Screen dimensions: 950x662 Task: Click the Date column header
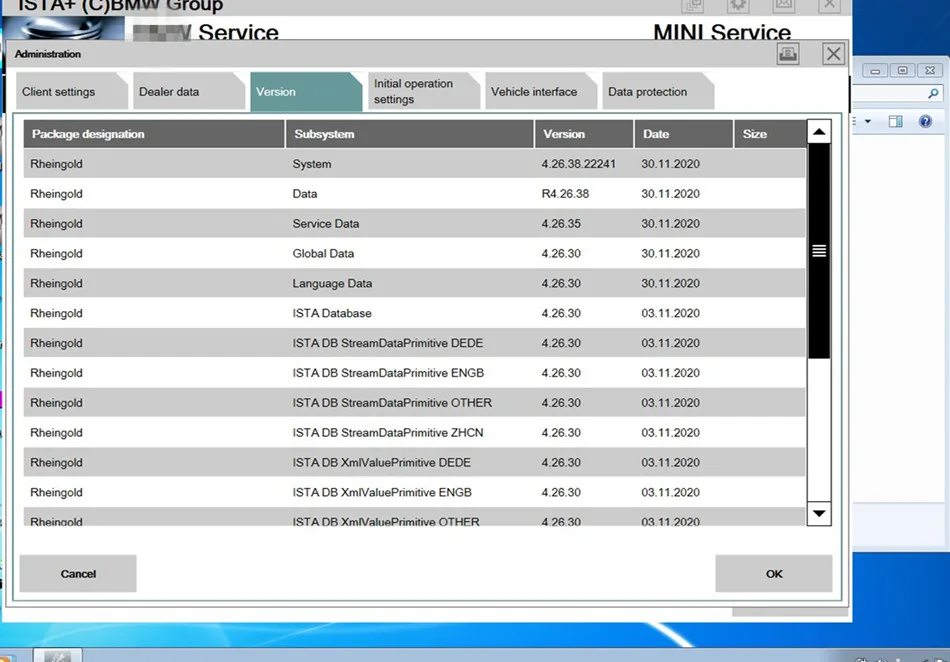683,134
